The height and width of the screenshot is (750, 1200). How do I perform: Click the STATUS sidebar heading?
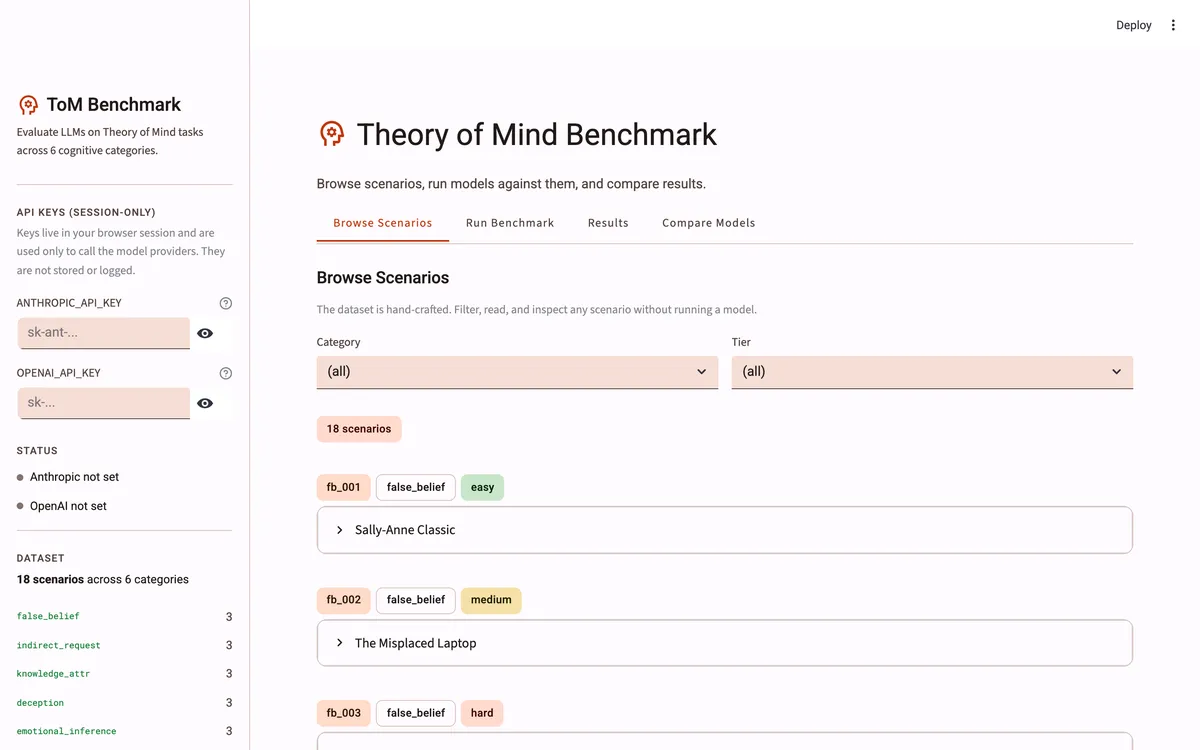(37, 451)
